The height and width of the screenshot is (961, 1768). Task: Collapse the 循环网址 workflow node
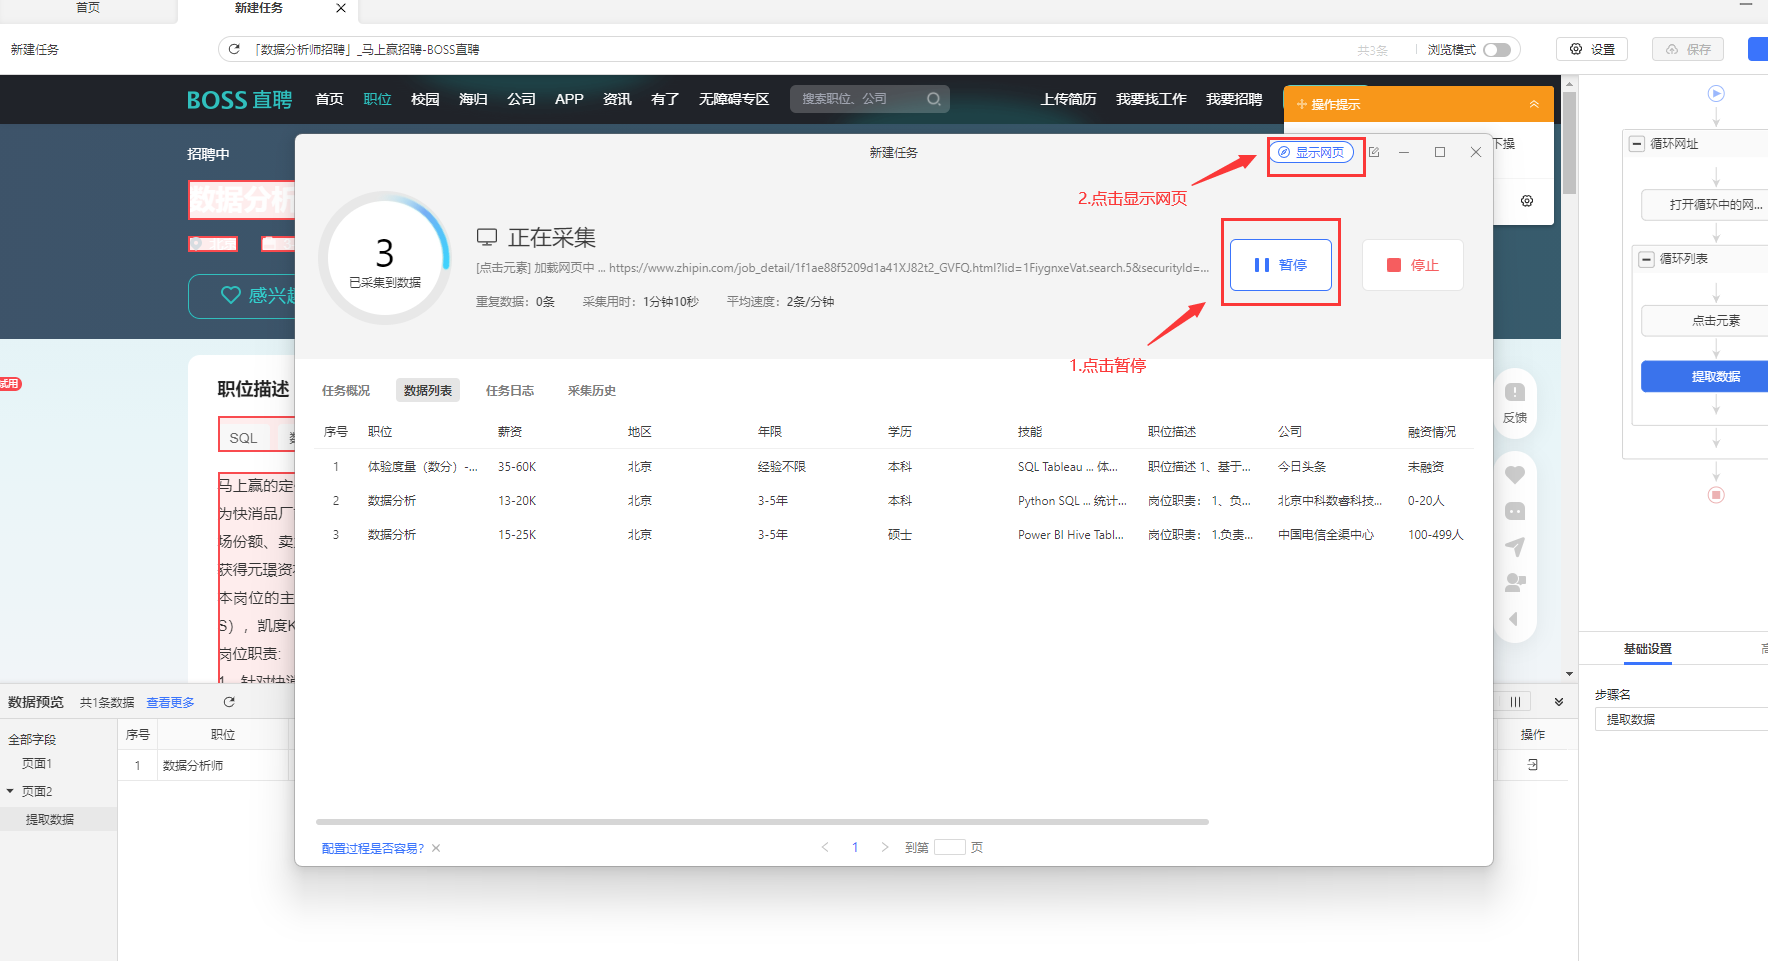(x=1637, y=144)
